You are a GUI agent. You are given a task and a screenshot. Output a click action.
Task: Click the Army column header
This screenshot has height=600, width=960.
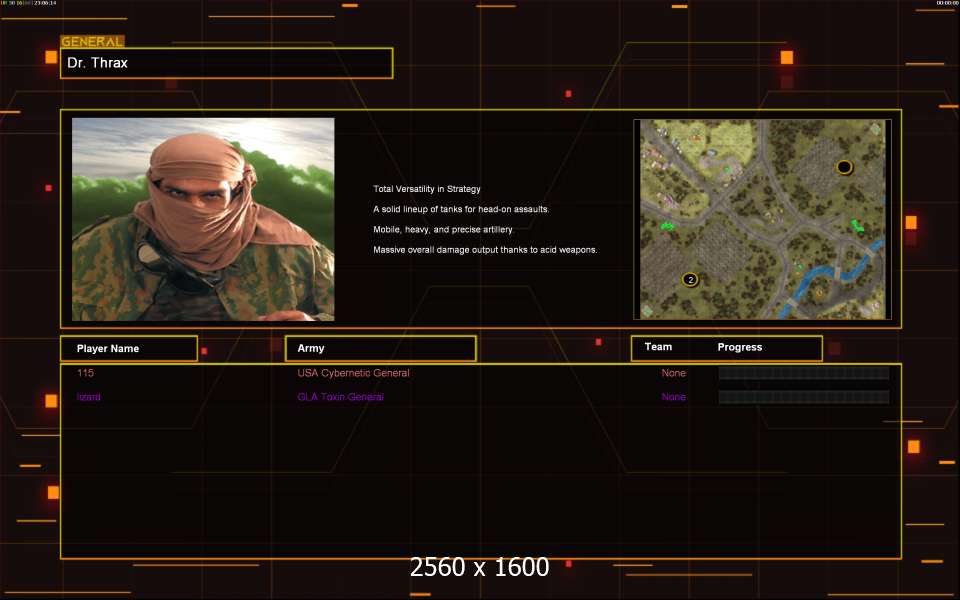coord(381,348)
